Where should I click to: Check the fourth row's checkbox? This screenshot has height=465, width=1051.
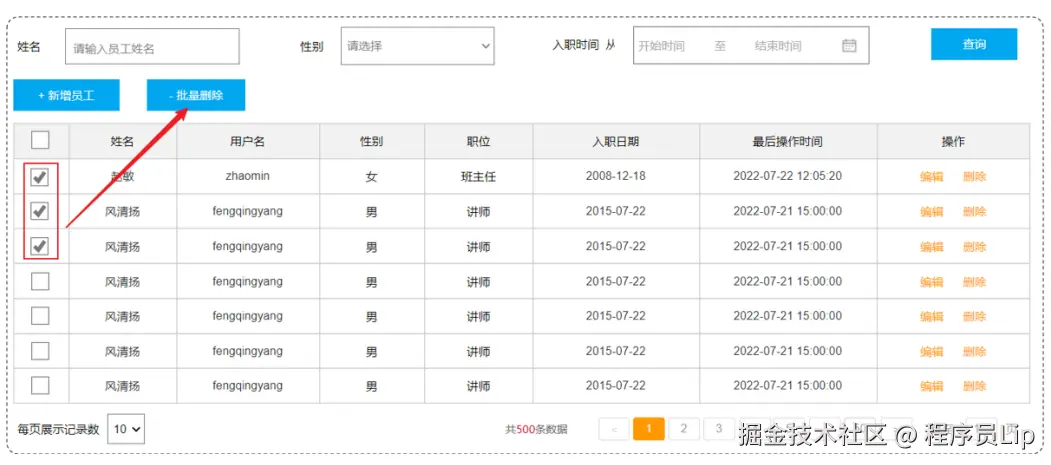point(40,282)
